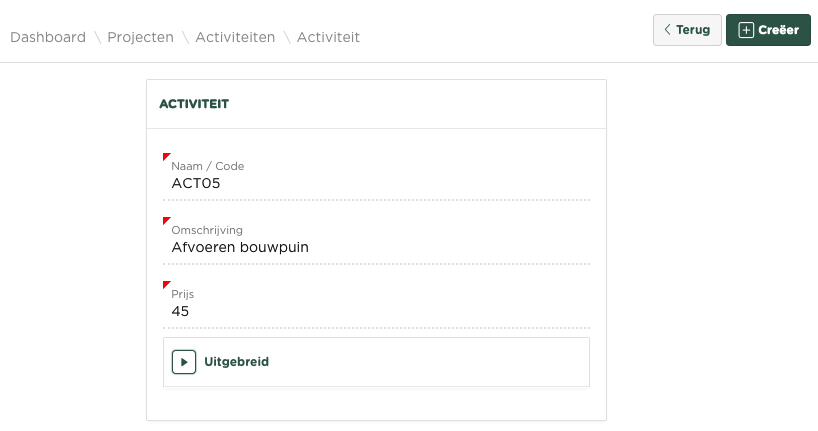Click into the Omschrijving field text
818x431 pixels.
(380, 247)
